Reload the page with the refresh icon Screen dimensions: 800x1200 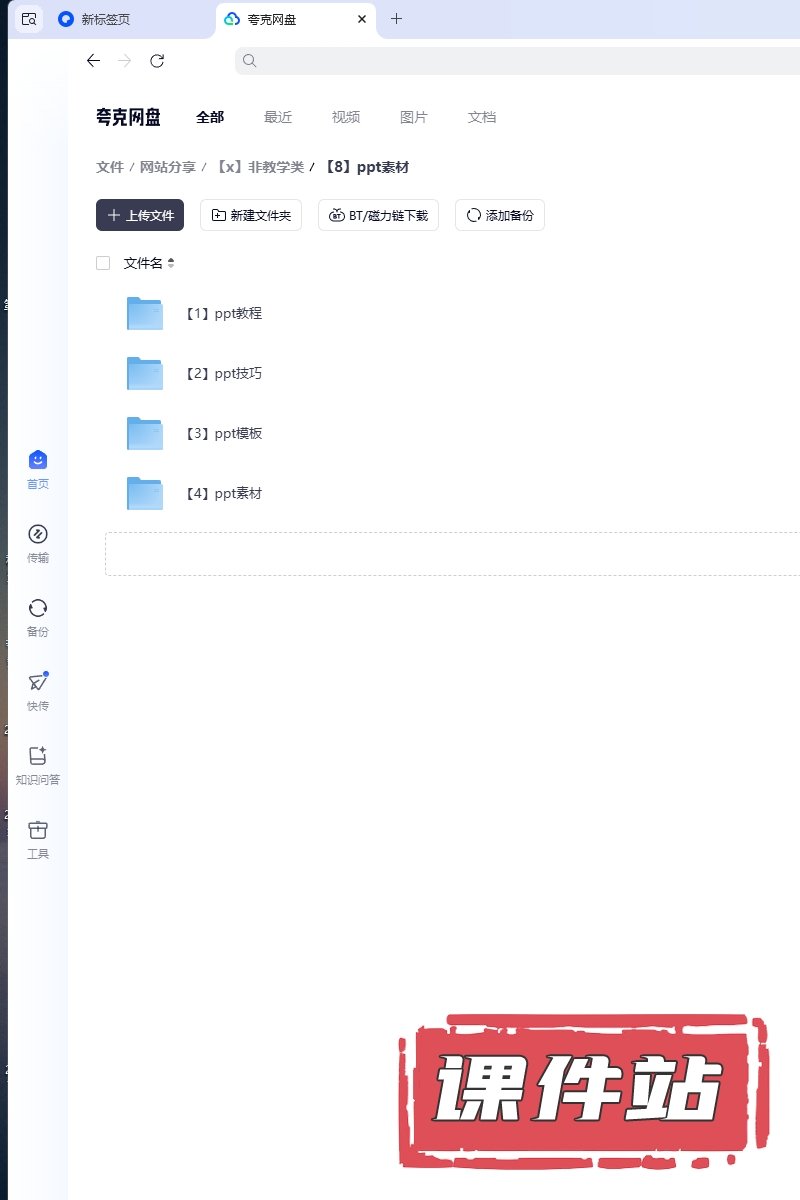[157, 61]
